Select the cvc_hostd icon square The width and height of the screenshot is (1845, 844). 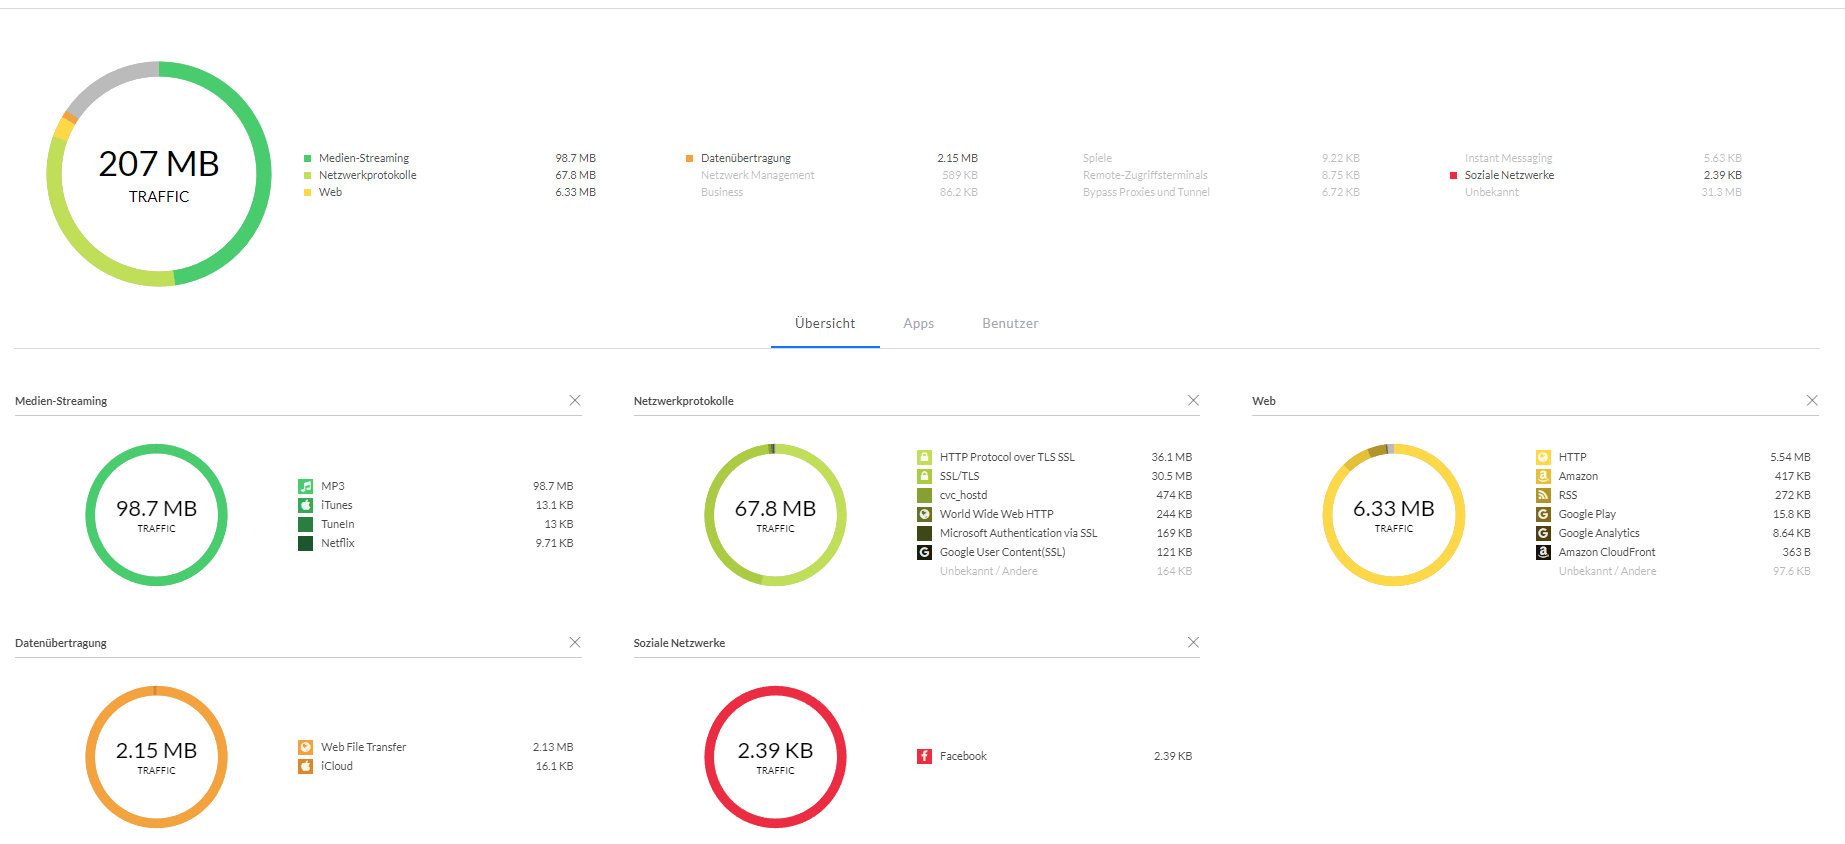click(x=924, y=495)
